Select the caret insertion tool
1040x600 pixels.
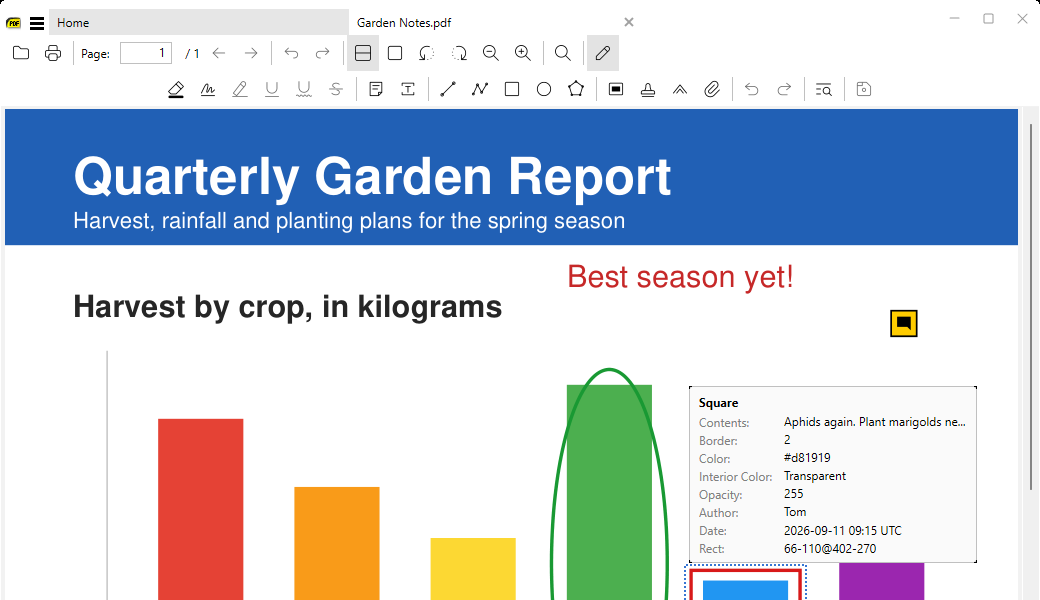pos(680,90)
